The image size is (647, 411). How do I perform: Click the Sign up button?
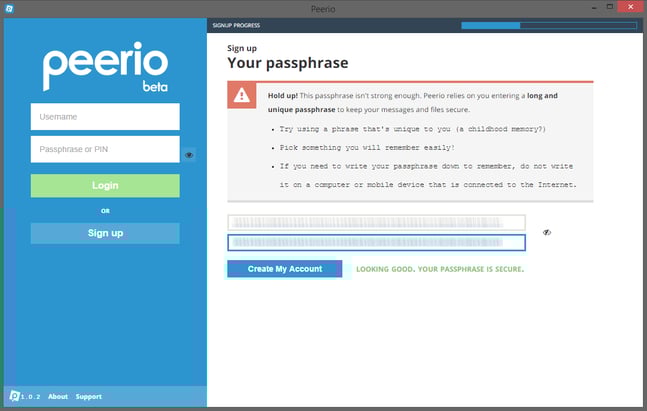105,233
